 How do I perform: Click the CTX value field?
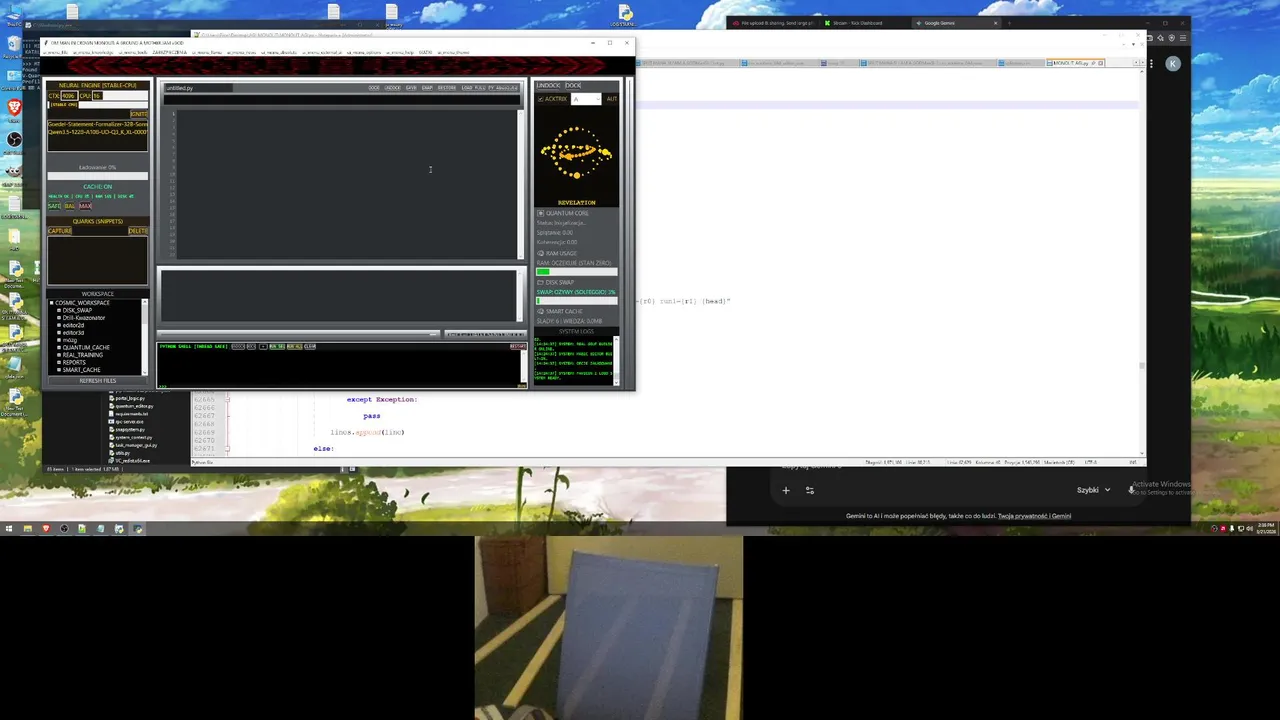tap(69, 96)
